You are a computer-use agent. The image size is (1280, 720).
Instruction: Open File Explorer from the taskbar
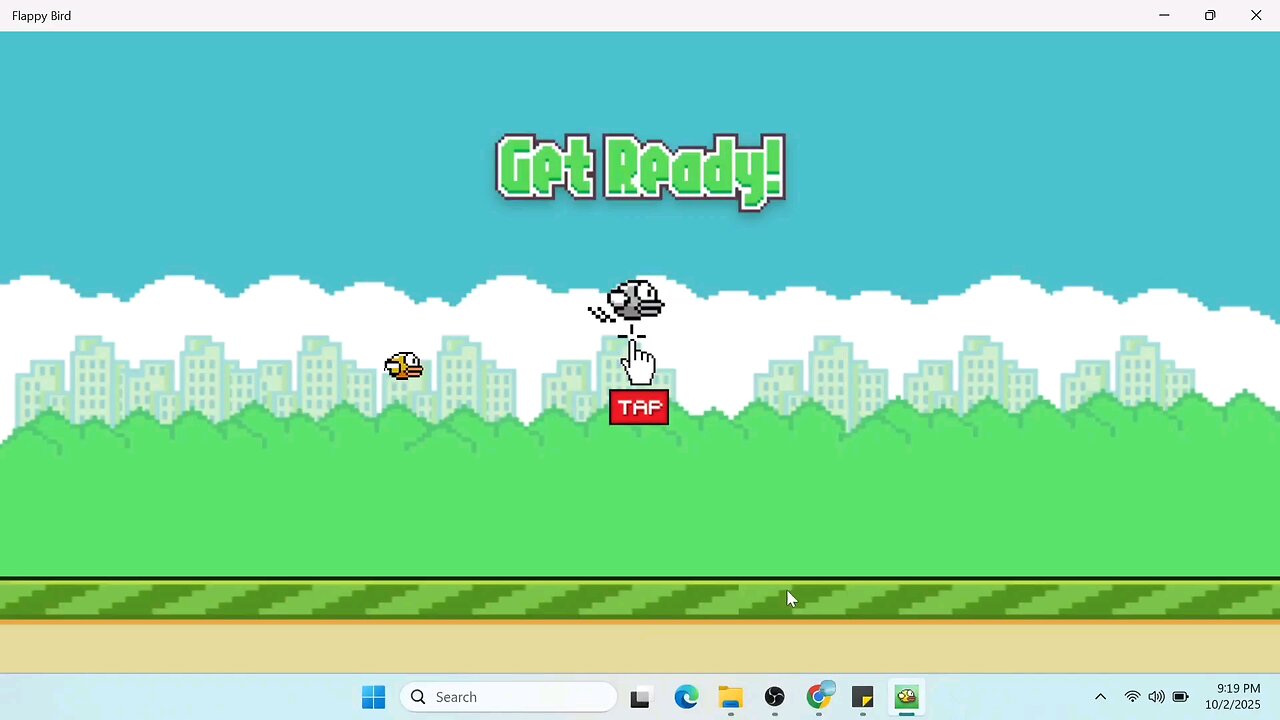point(731,697)
